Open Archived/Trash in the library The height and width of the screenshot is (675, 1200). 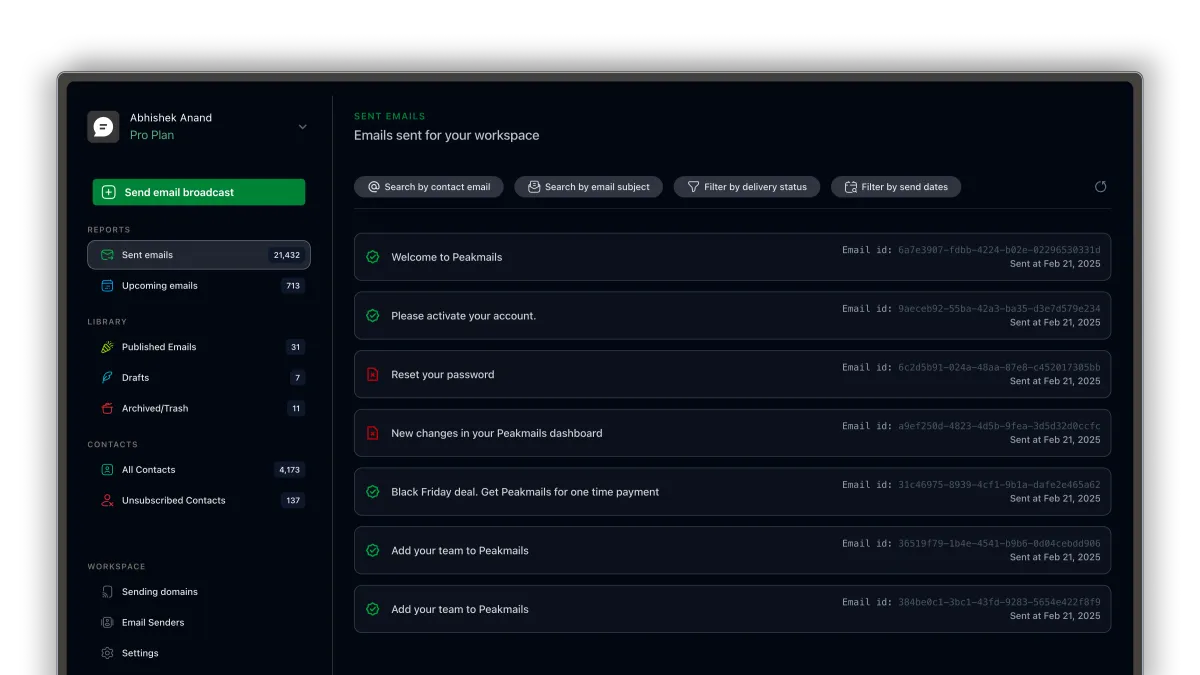(199, 408)
